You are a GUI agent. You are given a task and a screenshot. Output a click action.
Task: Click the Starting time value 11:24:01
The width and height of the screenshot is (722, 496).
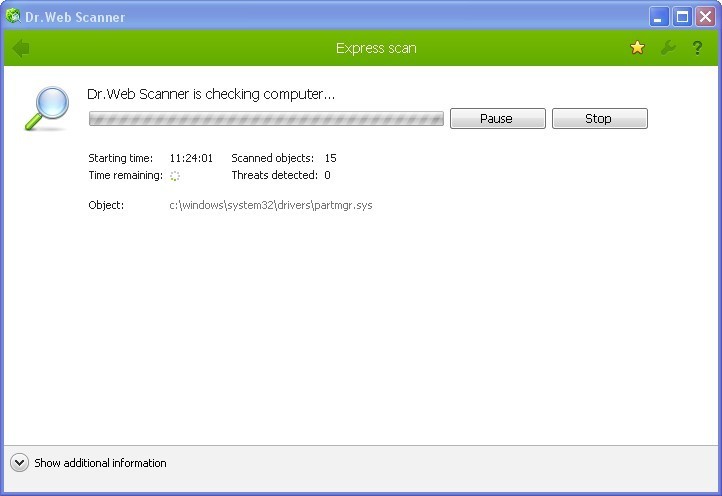point(191,158)
